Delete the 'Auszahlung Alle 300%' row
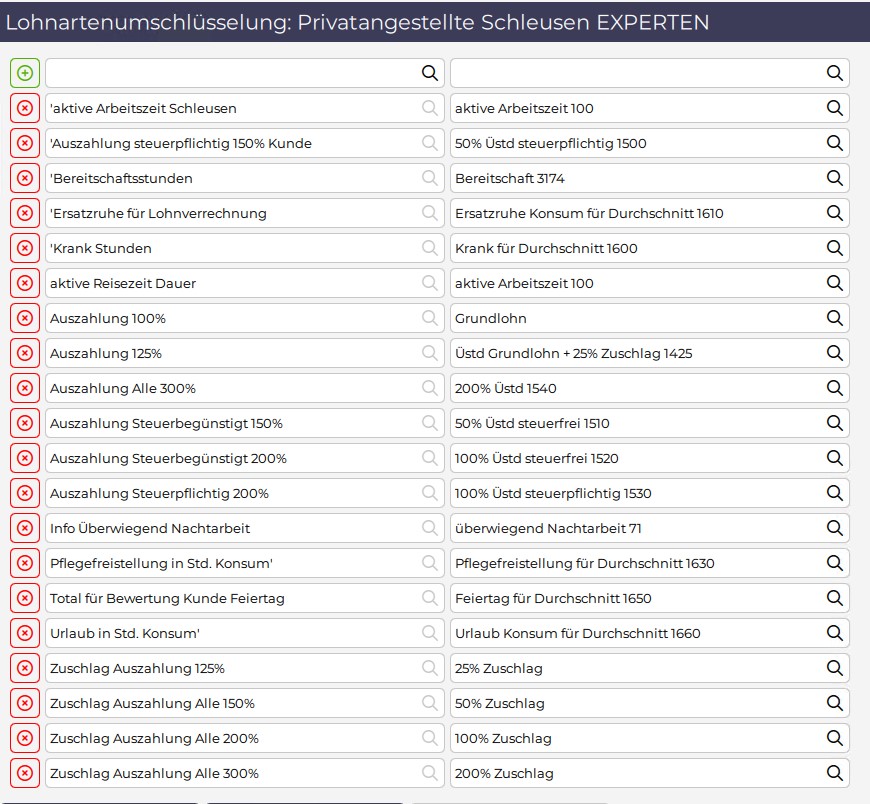The height and width of the screenshot is (804, 870). [25, 387]
